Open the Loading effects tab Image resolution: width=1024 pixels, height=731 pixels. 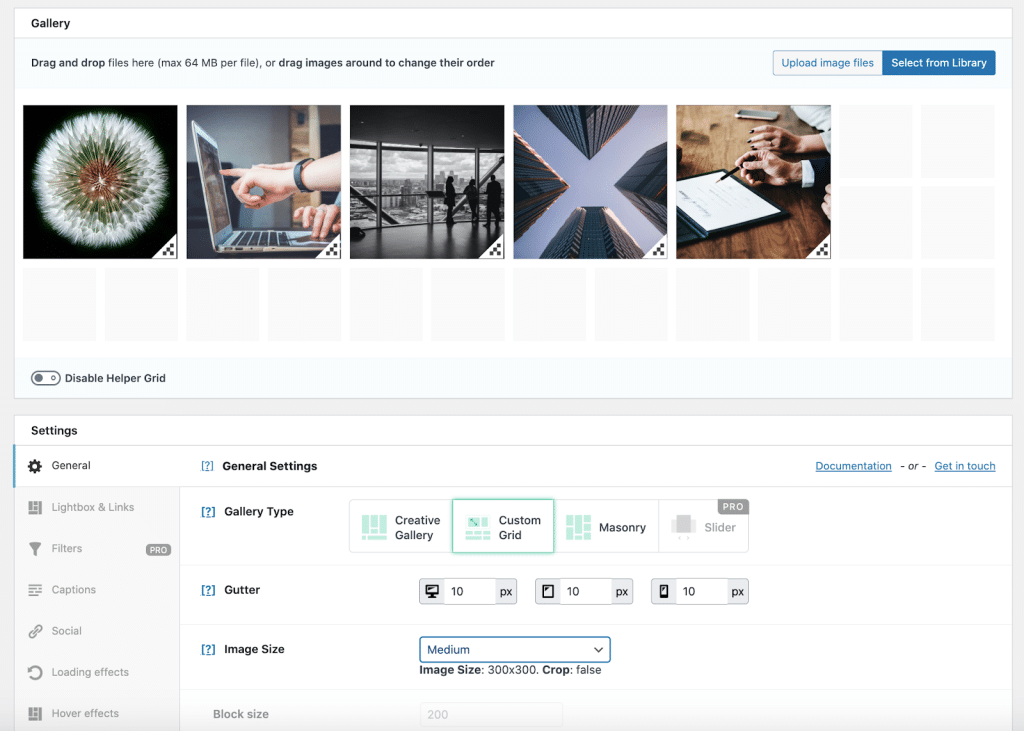click(x=97, y=672)
